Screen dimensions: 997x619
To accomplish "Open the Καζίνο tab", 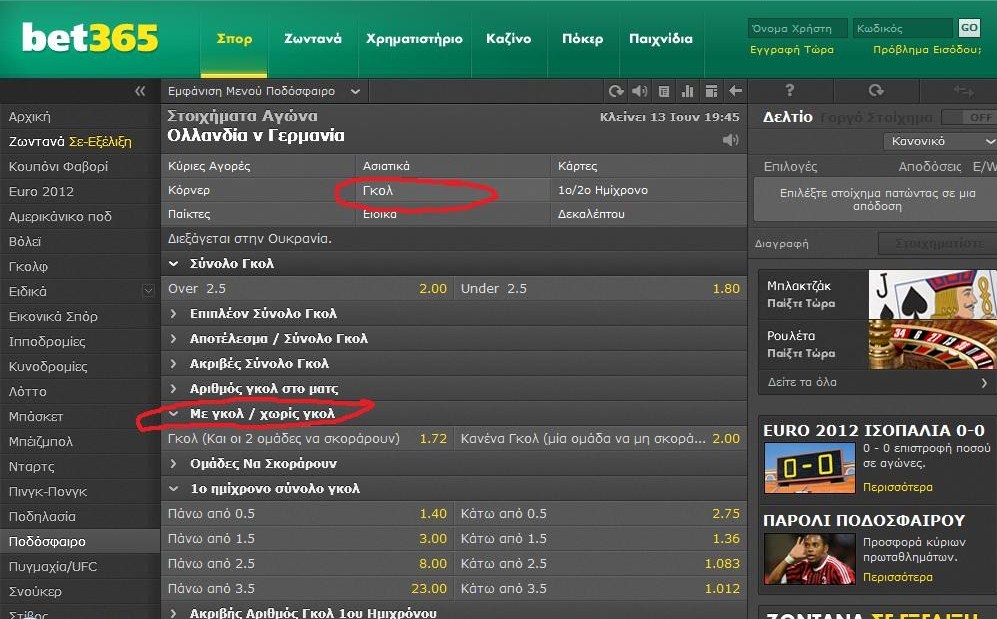I will pyautogui.click(x=509, y=39).
